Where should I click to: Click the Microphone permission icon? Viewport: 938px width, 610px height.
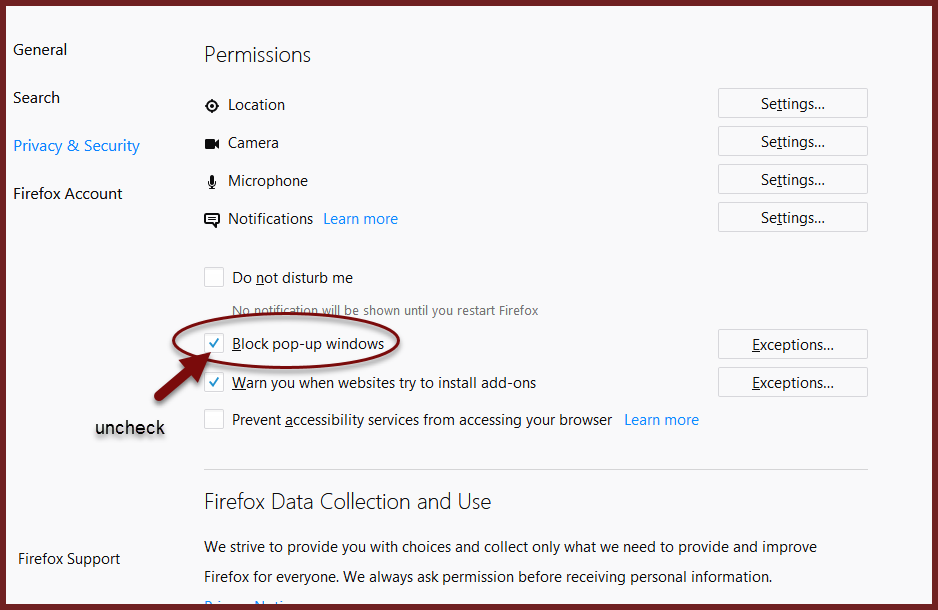[212, 182]
